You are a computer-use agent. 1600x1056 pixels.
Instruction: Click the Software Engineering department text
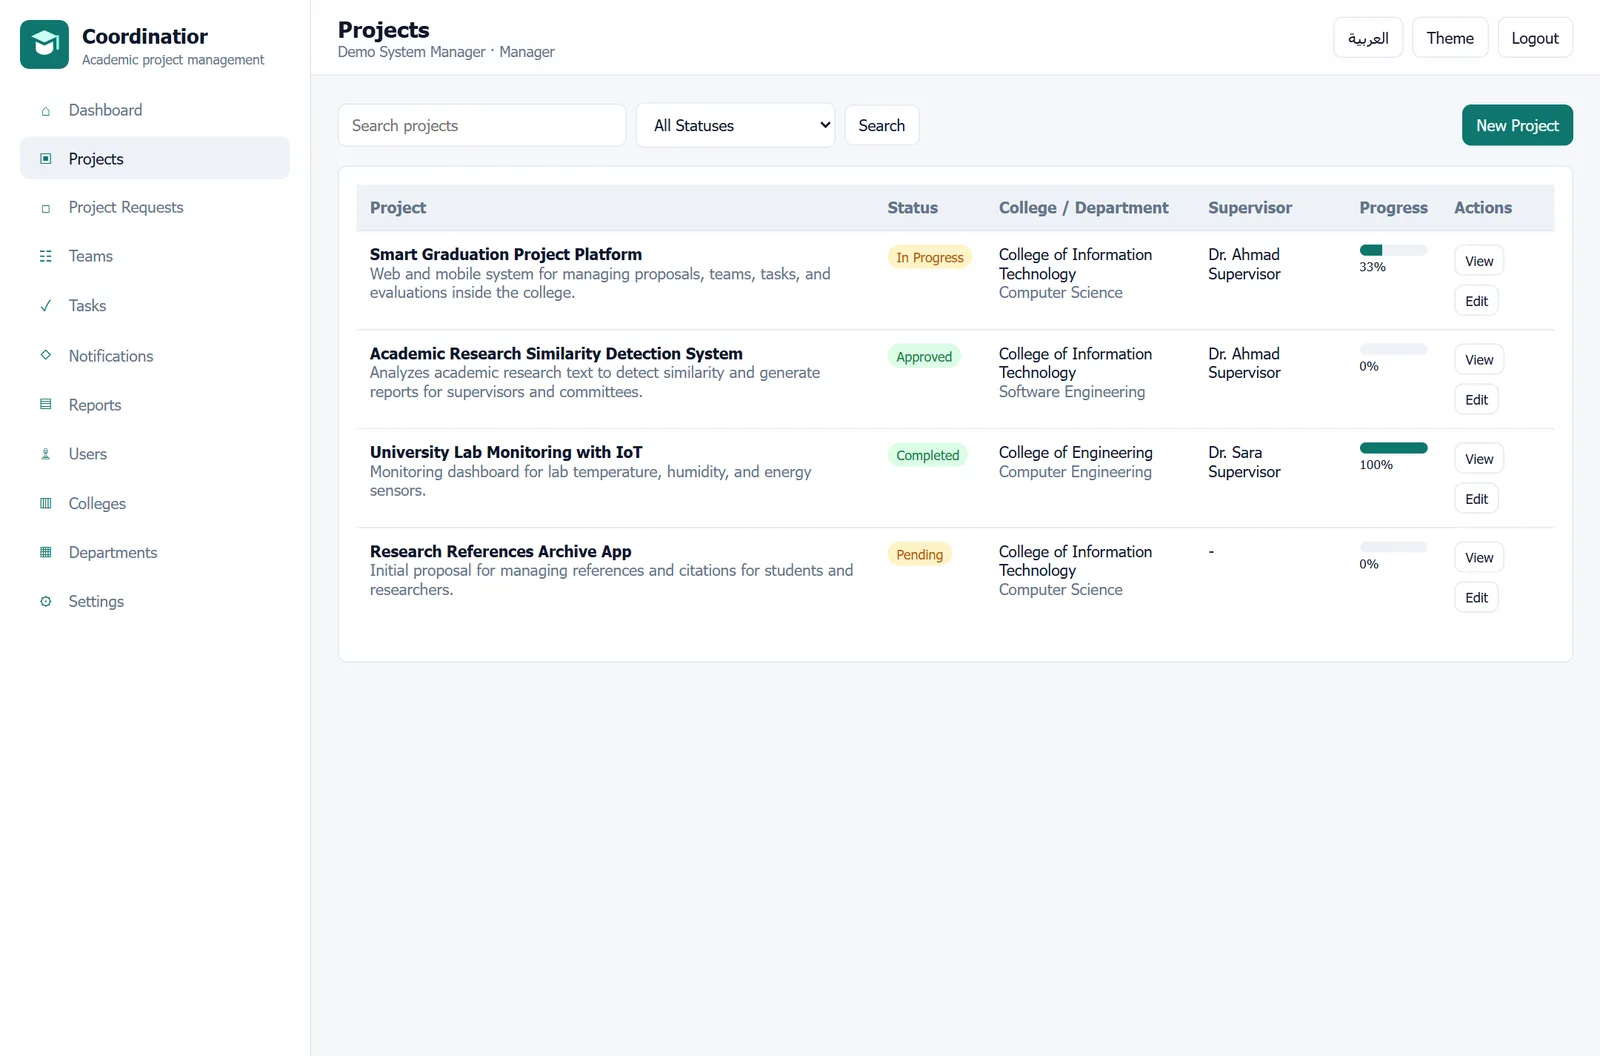1071,392
